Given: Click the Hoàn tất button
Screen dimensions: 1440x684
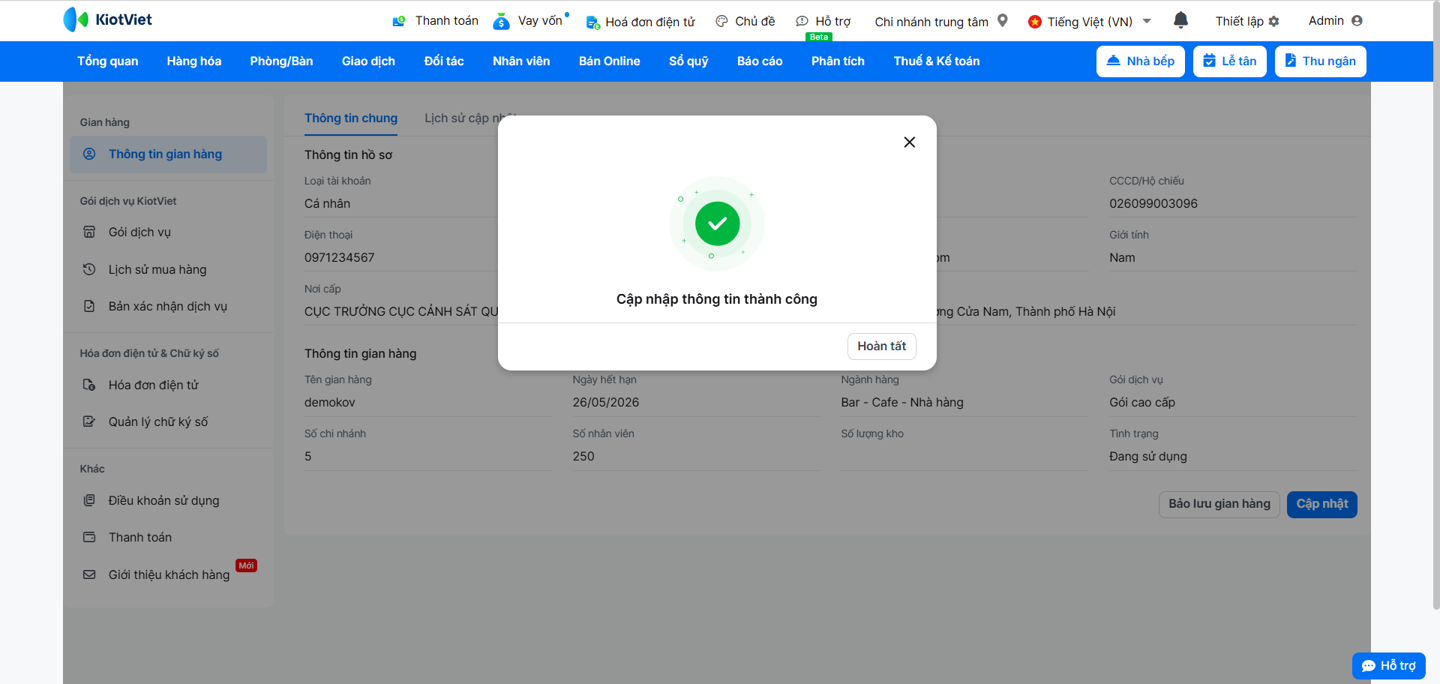Looking at the screenshot, I should click(x=881, y=346).
